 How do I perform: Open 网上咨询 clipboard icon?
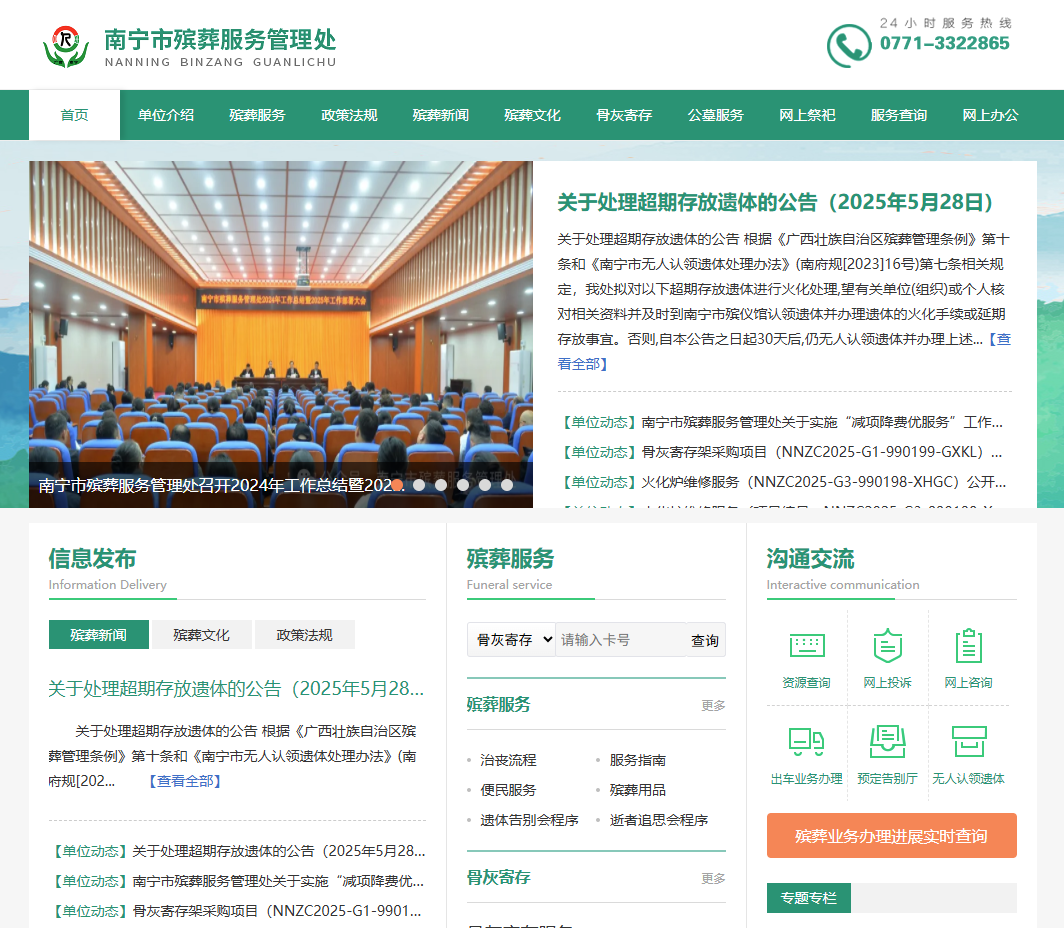pyautogui.click(x=968, y=646)
